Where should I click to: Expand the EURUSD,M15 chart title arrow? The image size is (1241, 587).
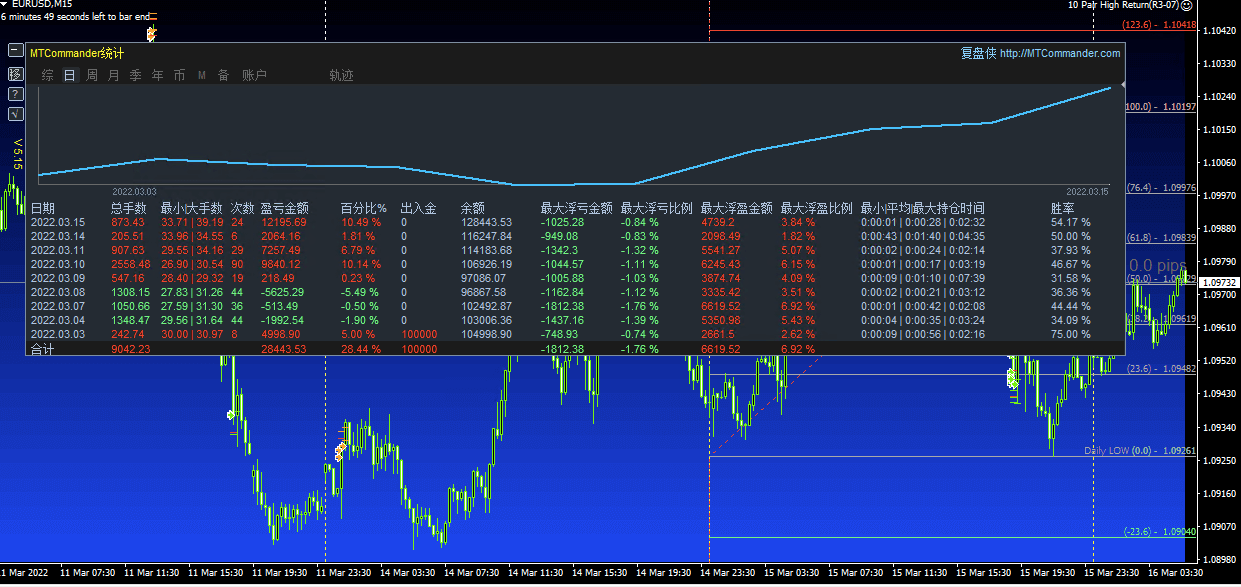point(5,5)
